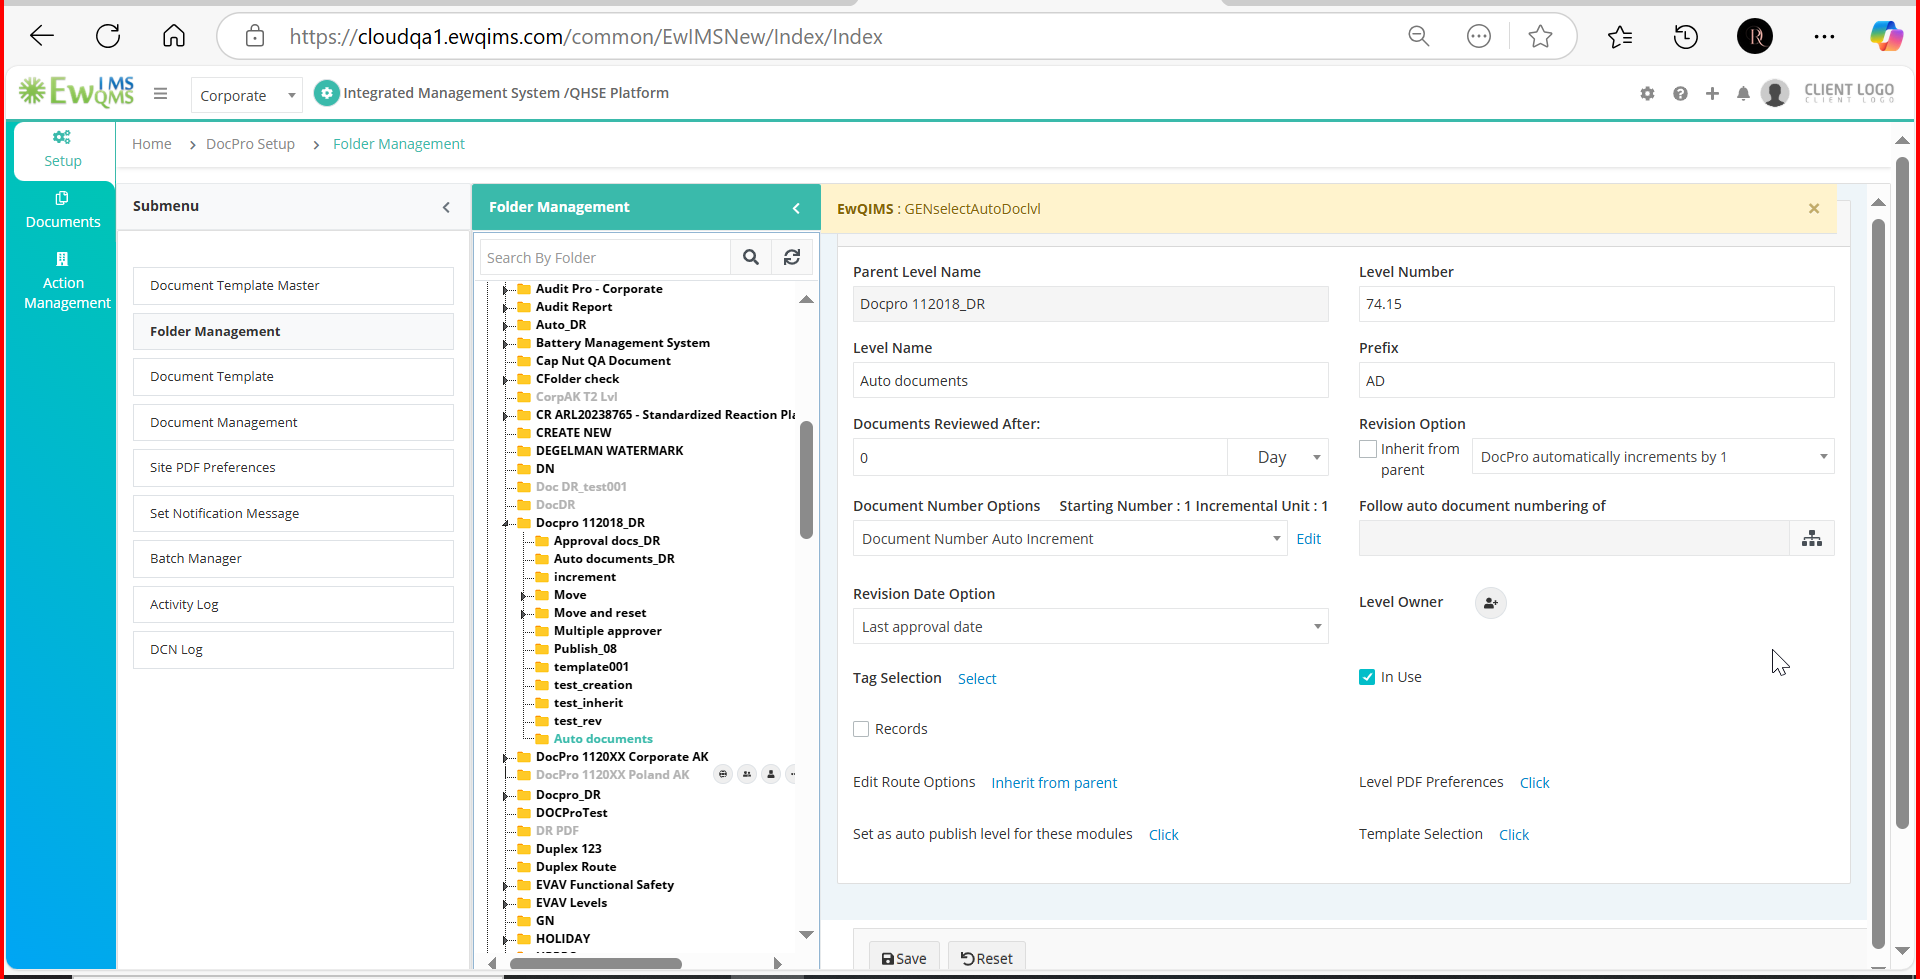Expand the EVAV Functional Safety folder

coord(506,886)
